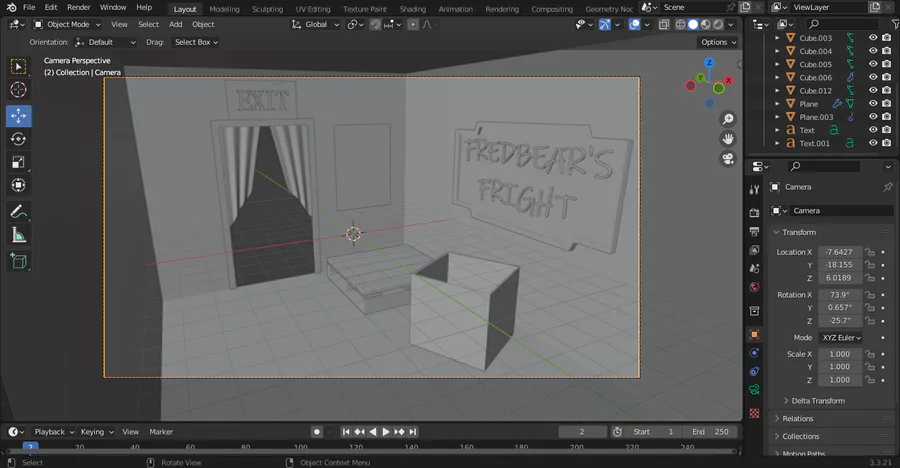Activate the 3D Cursor tool
900x468 pixels.
[x=18, y=90]
